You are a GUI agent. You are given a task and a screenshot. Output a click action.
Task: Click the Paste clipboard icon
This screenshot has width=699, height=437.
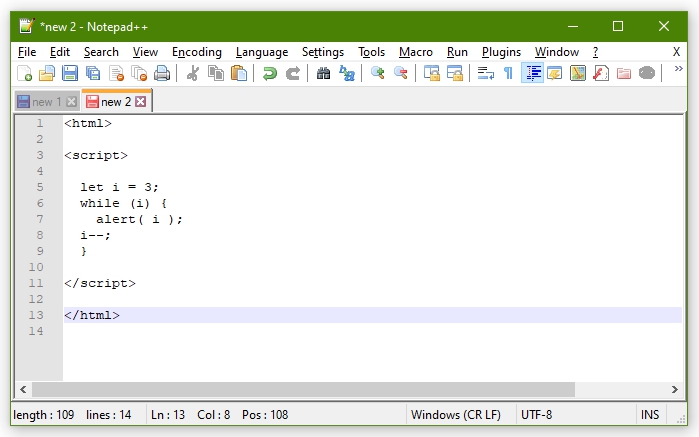click(x=239, y=73)
